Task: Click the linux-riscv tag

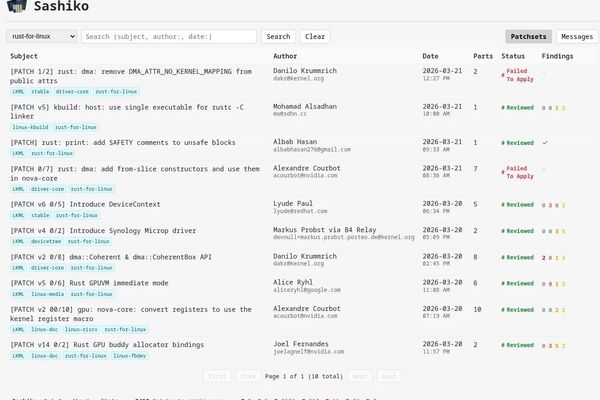Action: tap(81, 329)
